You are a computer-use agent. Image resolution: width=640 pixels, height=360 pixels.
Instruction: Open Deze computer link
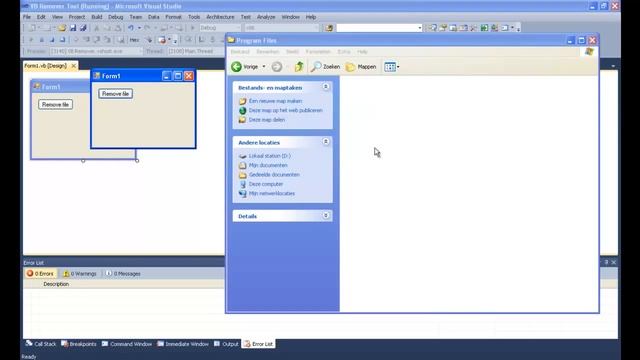266,184
